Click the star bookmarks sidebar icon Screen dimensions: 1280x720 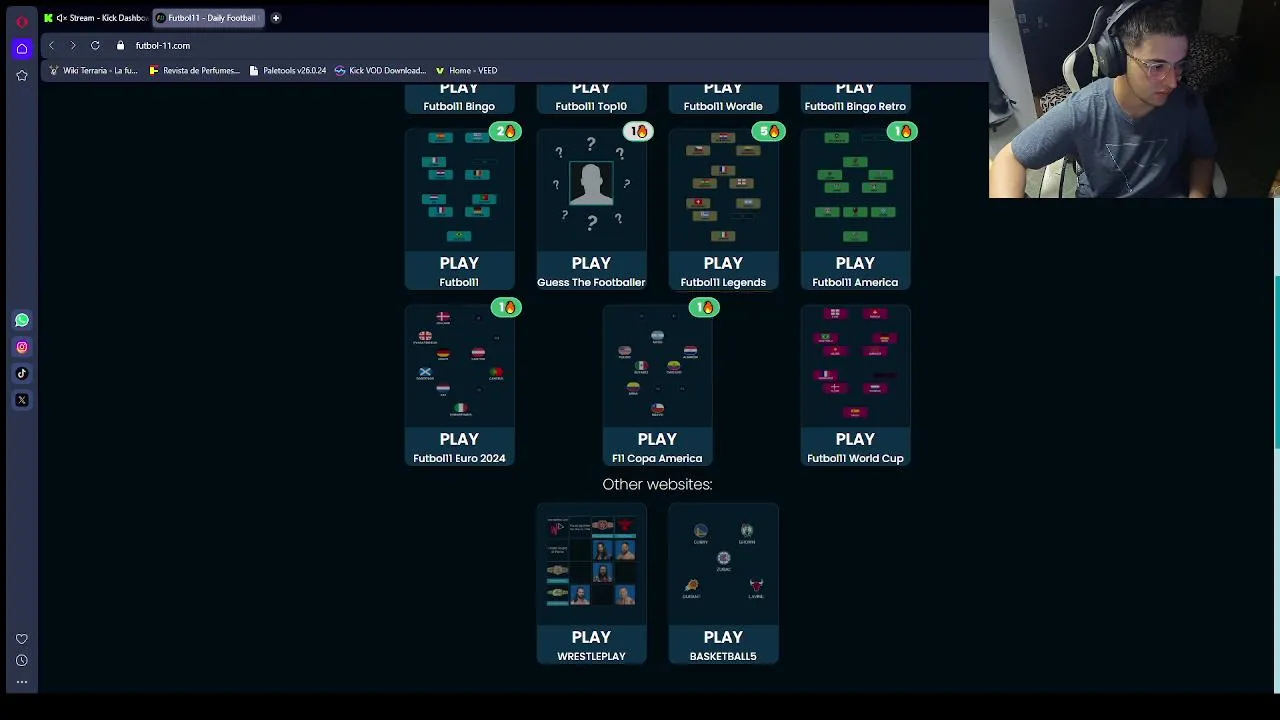tap(22, 75)
